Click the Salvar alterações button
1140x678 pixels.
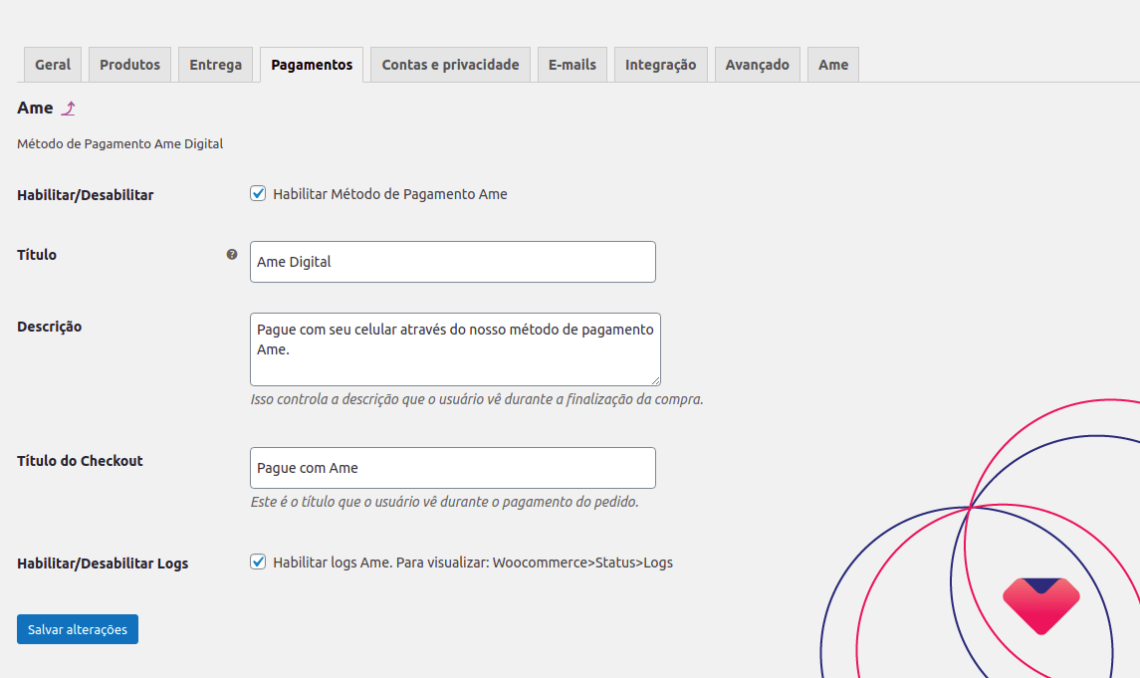77,629
